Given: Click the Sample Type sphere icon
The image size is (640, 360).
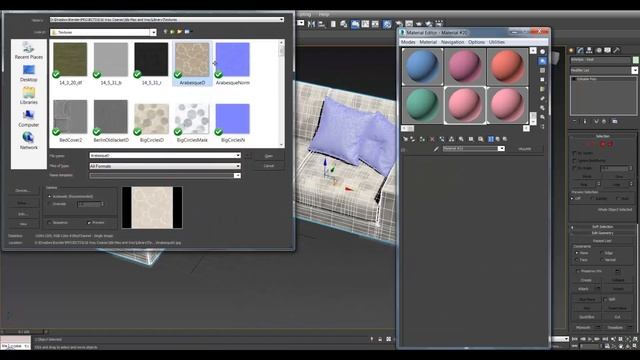Looking at the screenshot, I should [542, 51].
